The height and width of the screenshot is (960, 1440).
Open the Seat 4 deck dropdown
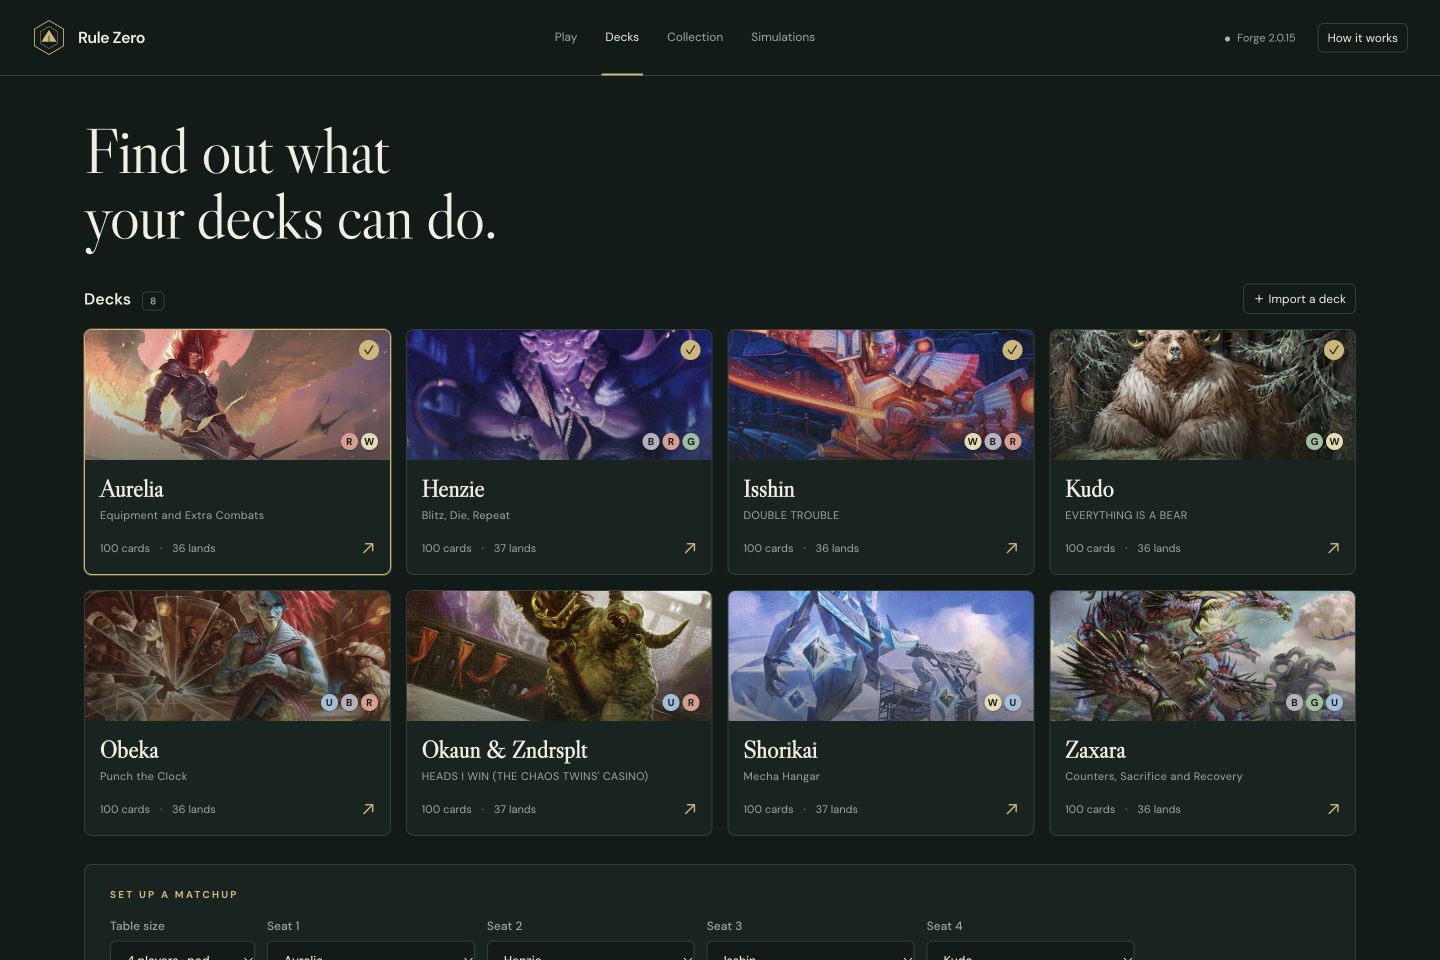point(1030,951)
